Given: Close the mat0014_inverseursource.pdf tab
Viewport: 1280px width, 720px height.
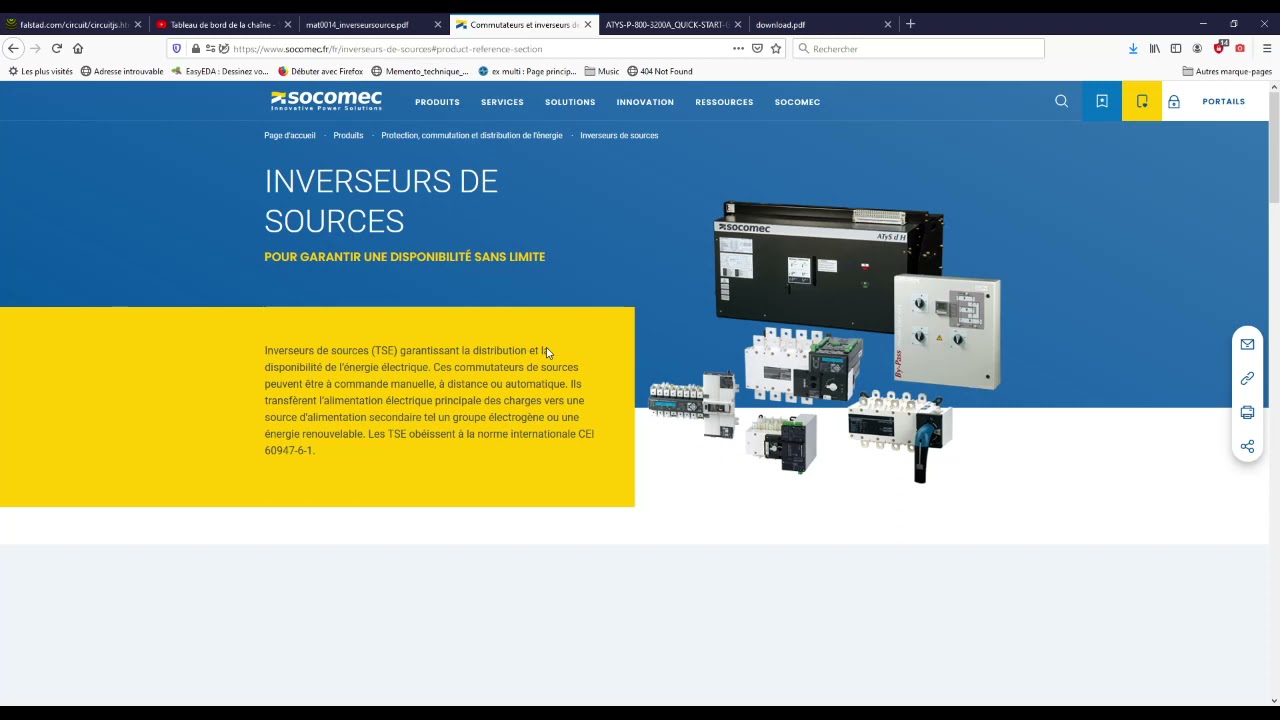Looking at the screenshot, I should point(437,24).
